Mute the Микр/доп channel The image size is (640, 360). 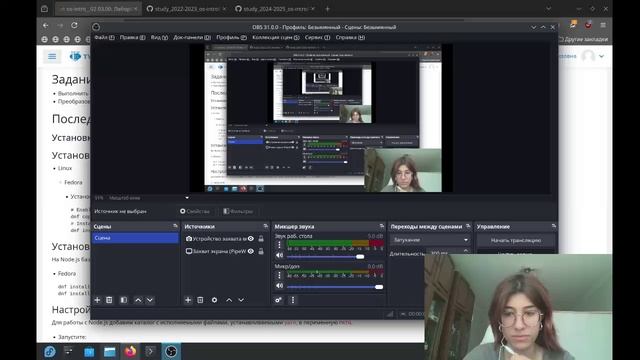point(279,286)
